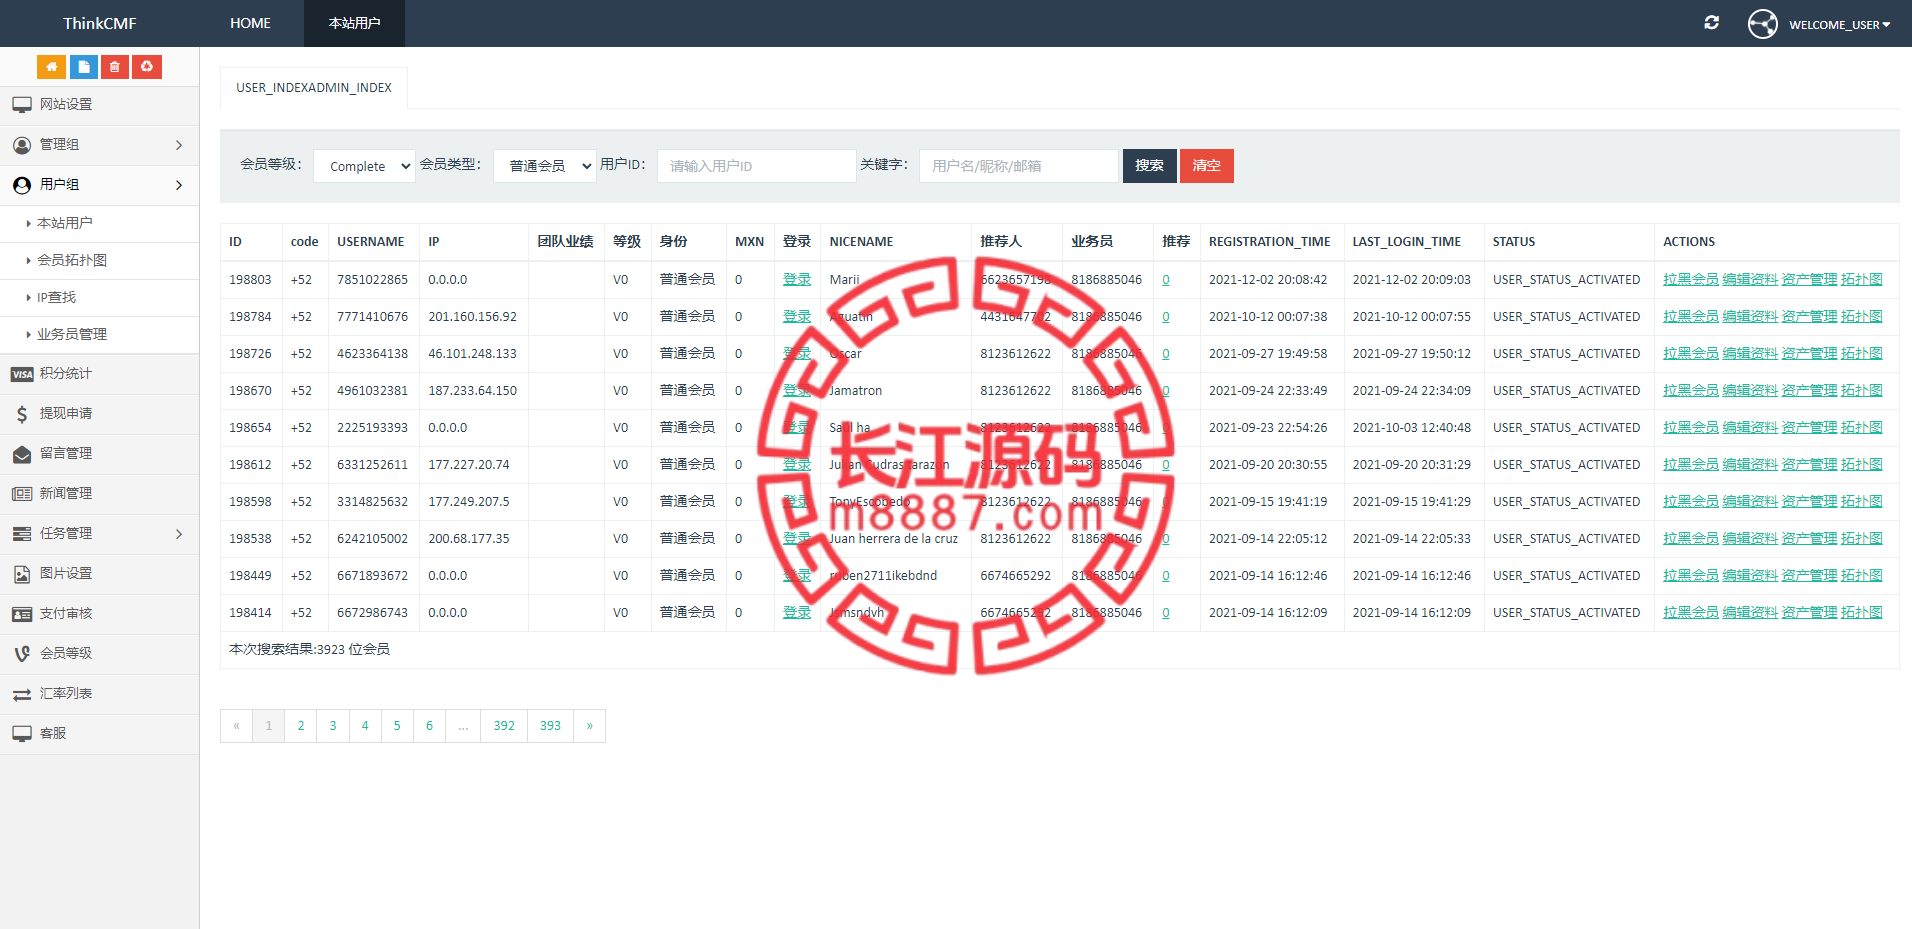The image size is (1912, 929).
Task: Select USER_INDEXADMIN_INDEX tab
Action: (314, 88)
